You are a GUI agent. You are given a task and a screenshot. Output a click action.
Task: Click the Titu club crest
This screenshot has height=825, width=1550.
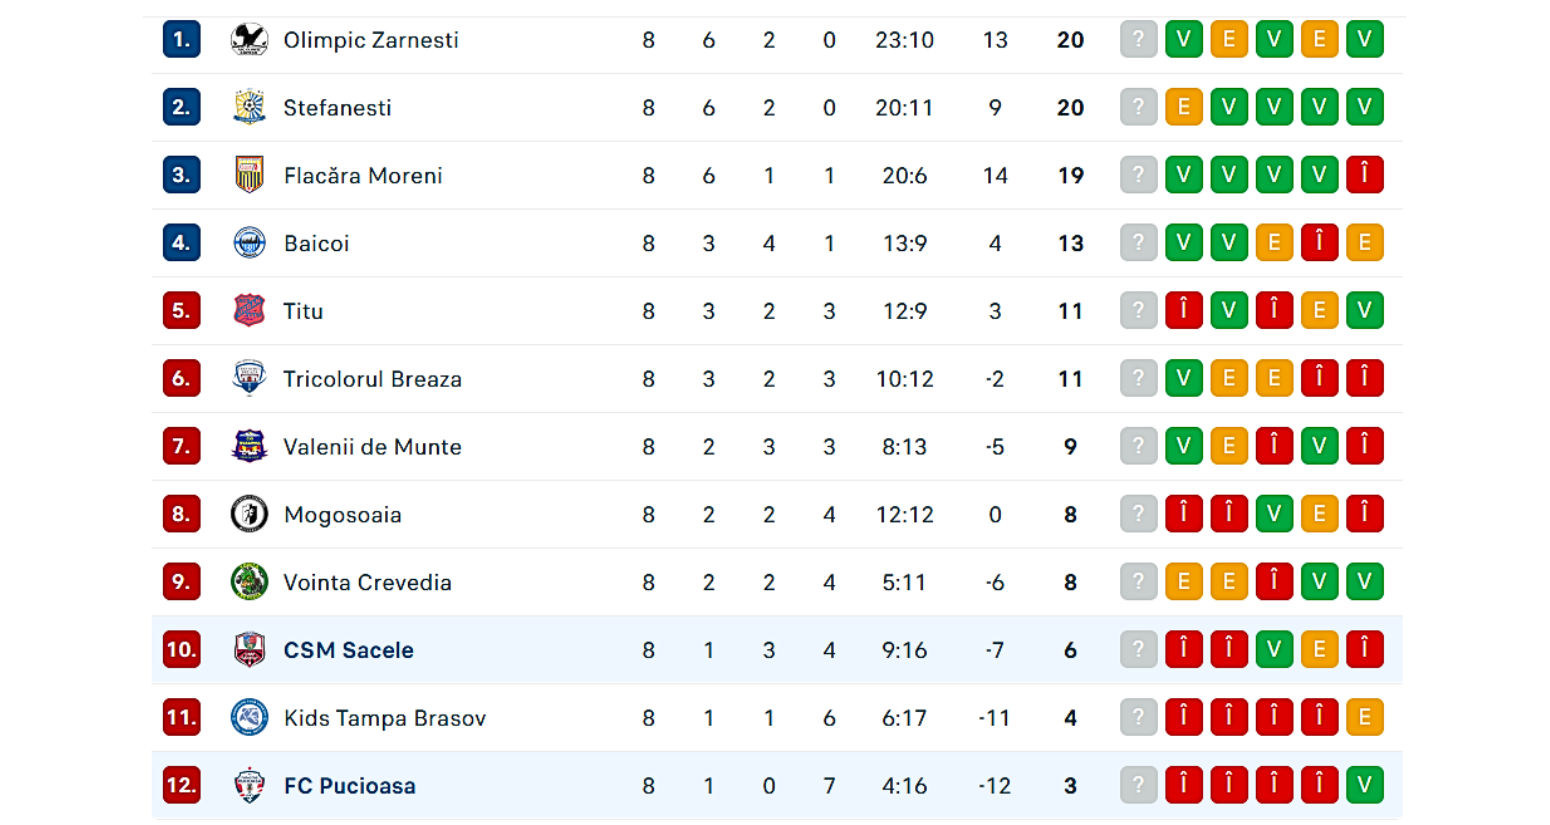point(249,311)
